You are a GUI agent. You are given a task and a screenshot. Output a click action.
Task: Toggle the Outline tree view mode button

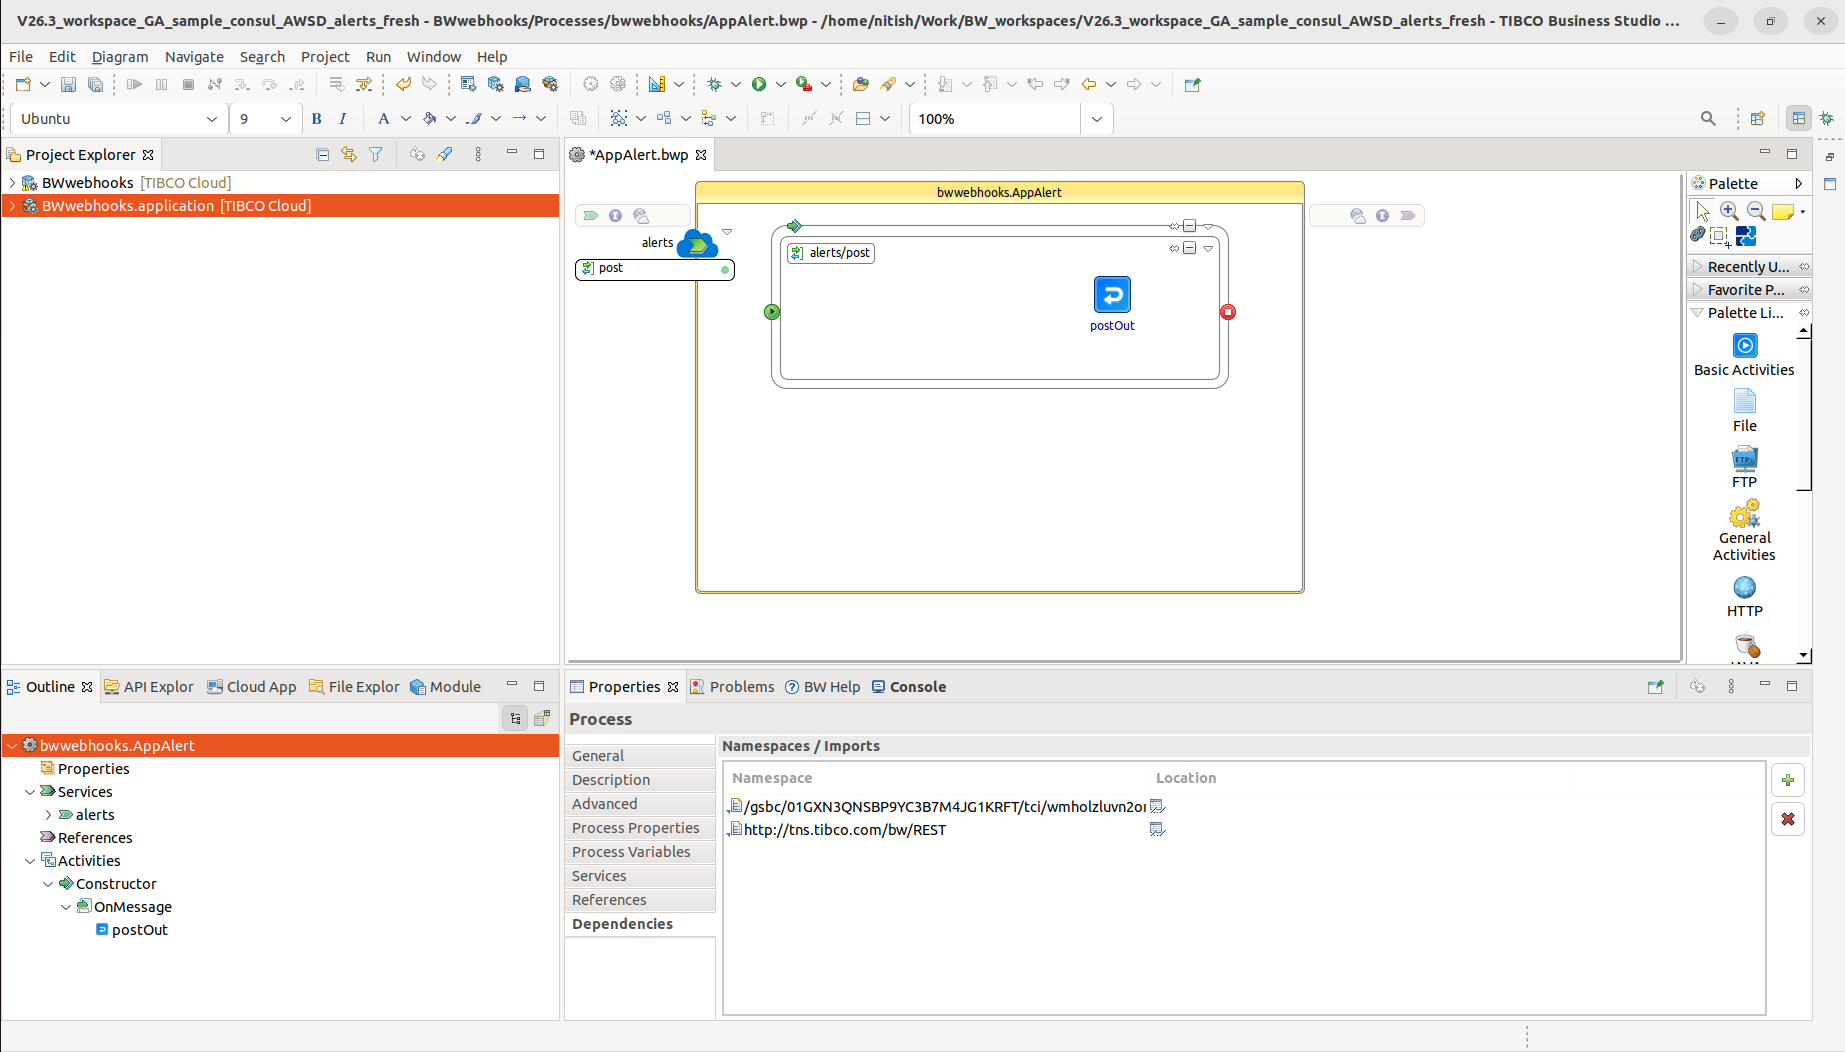point(515,718)
